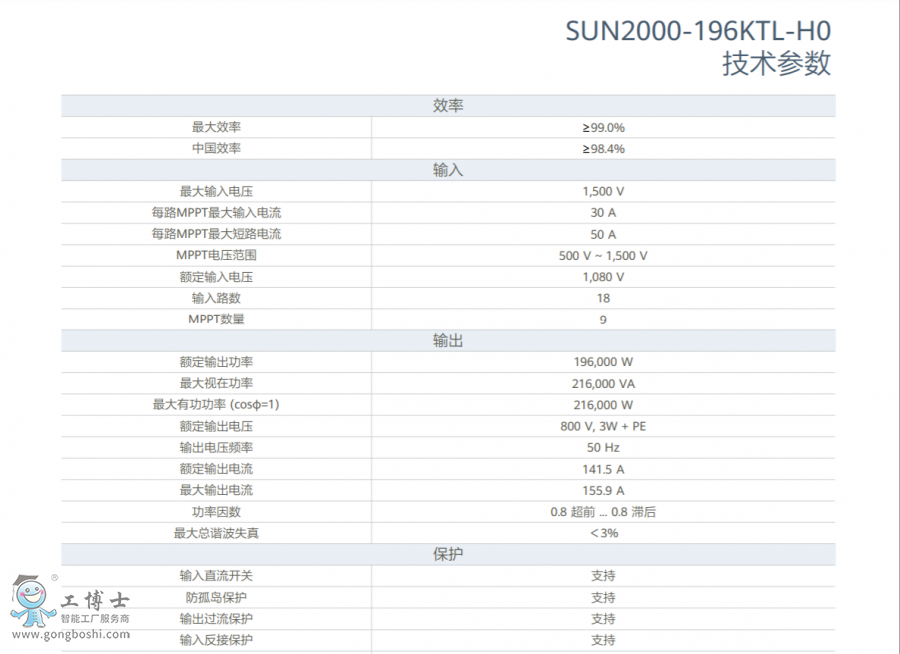Click the 最大输入电压 label cell
This screenshot has width=900, height=654.
coord(216,191)
